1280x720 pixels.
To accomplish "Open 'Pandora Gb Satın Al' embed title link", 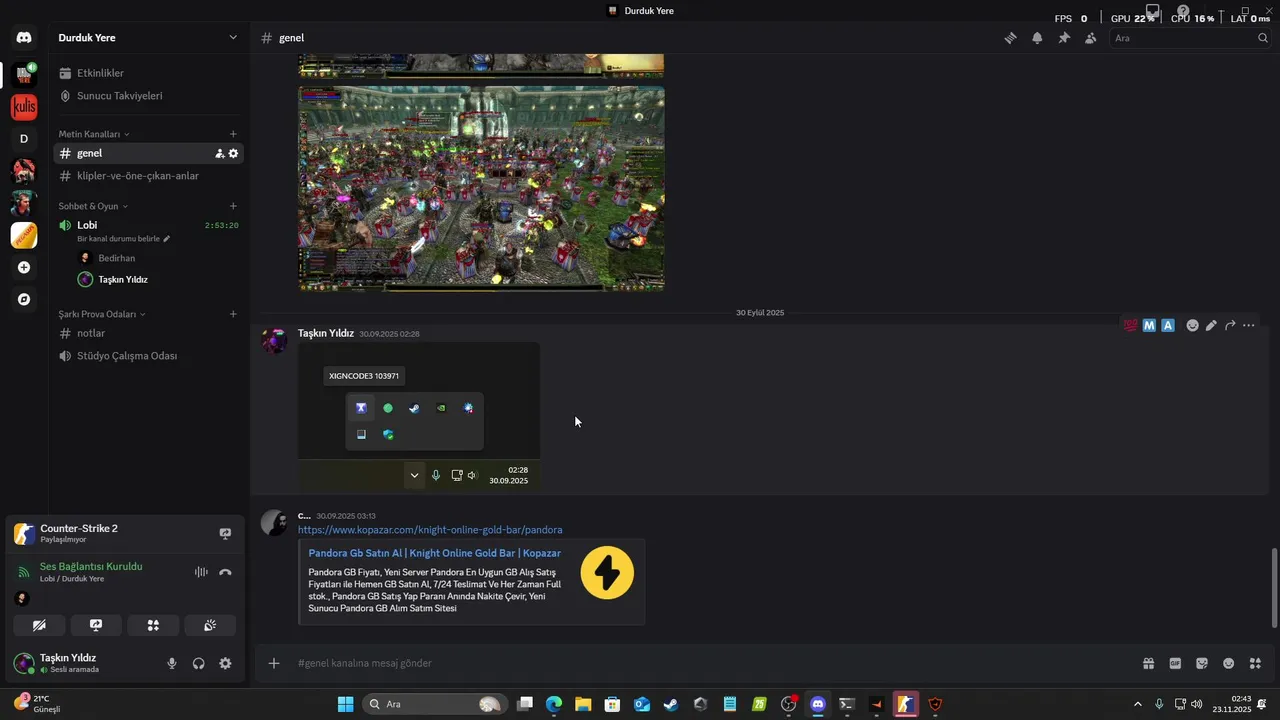I will pyautogui.click(x=434, y=553).
